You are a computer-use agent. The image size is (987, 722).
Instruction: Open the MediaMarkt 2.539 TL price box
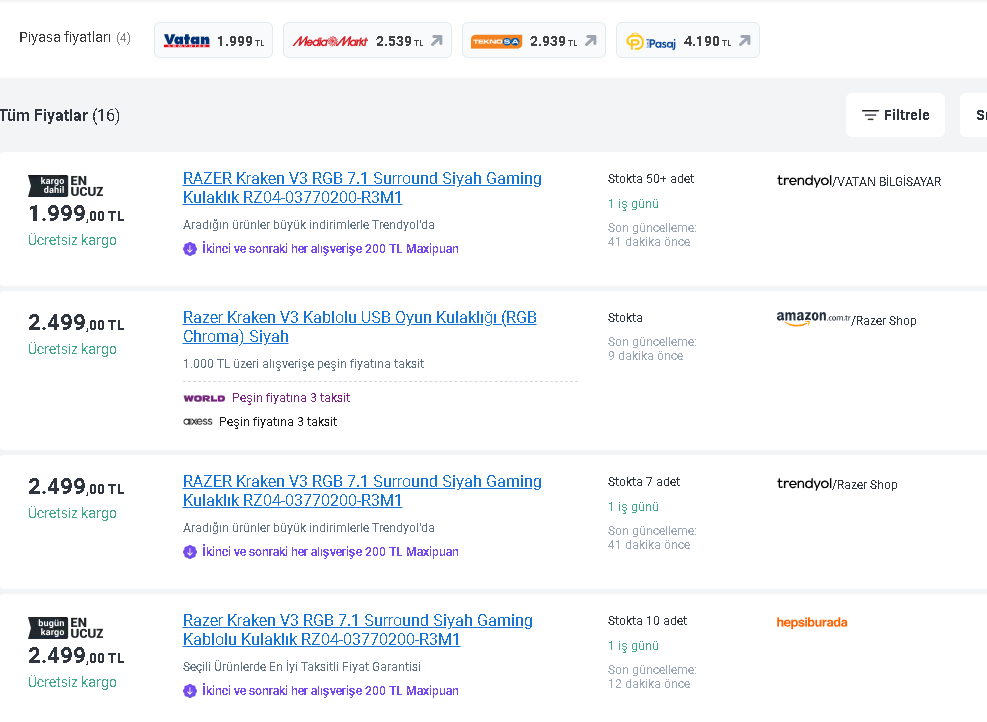pyautogui.click(x=367, y=41)
